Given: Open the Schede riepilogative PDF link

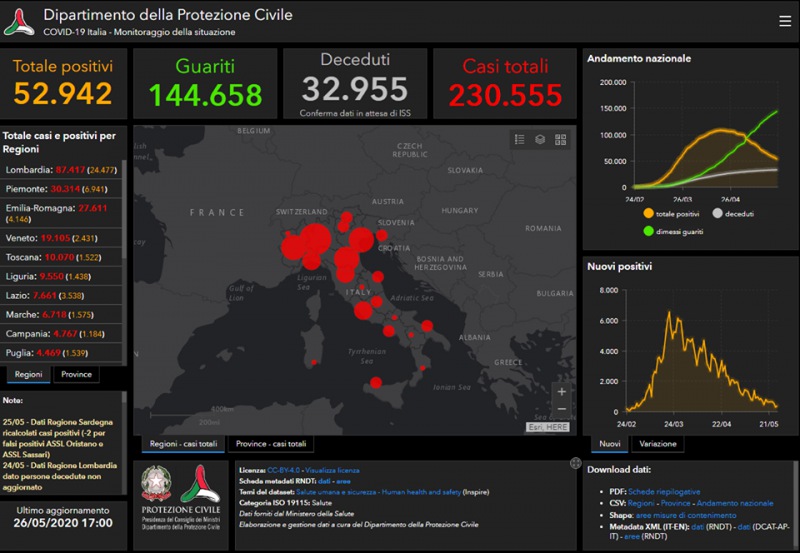Looking at the screenshot, I should coord(664,492).
